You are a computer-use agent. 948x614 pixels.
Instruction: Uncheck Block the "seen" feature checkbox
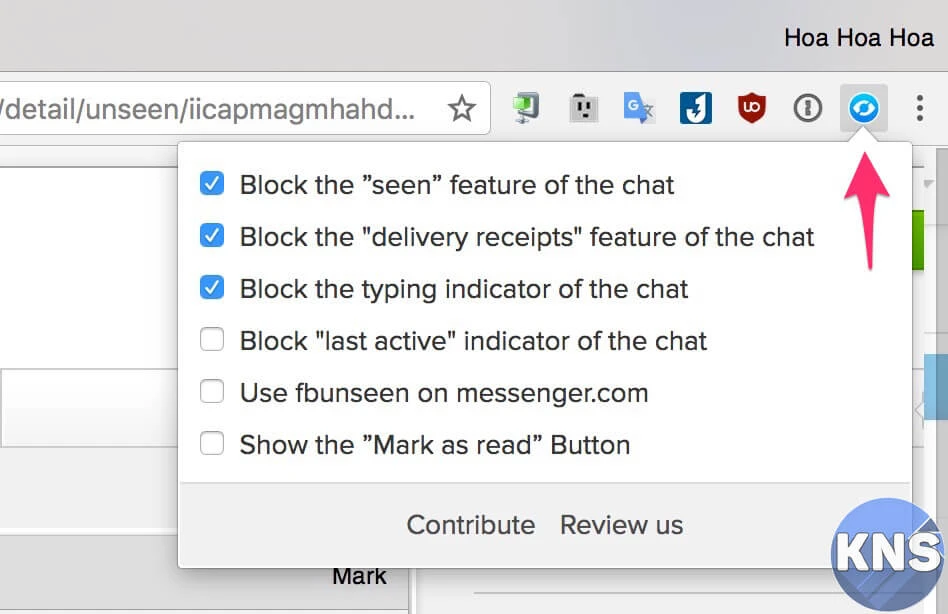point(212,184)
